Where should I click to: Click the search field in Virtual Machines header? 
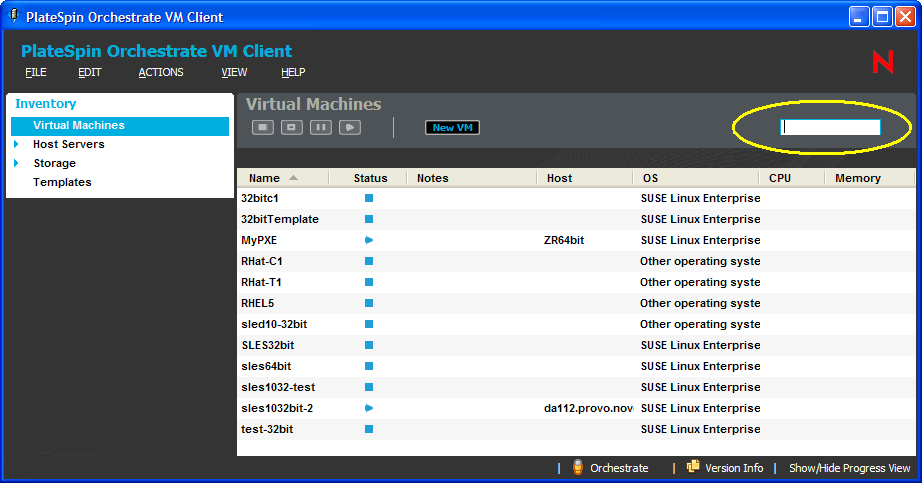point(830,127)
